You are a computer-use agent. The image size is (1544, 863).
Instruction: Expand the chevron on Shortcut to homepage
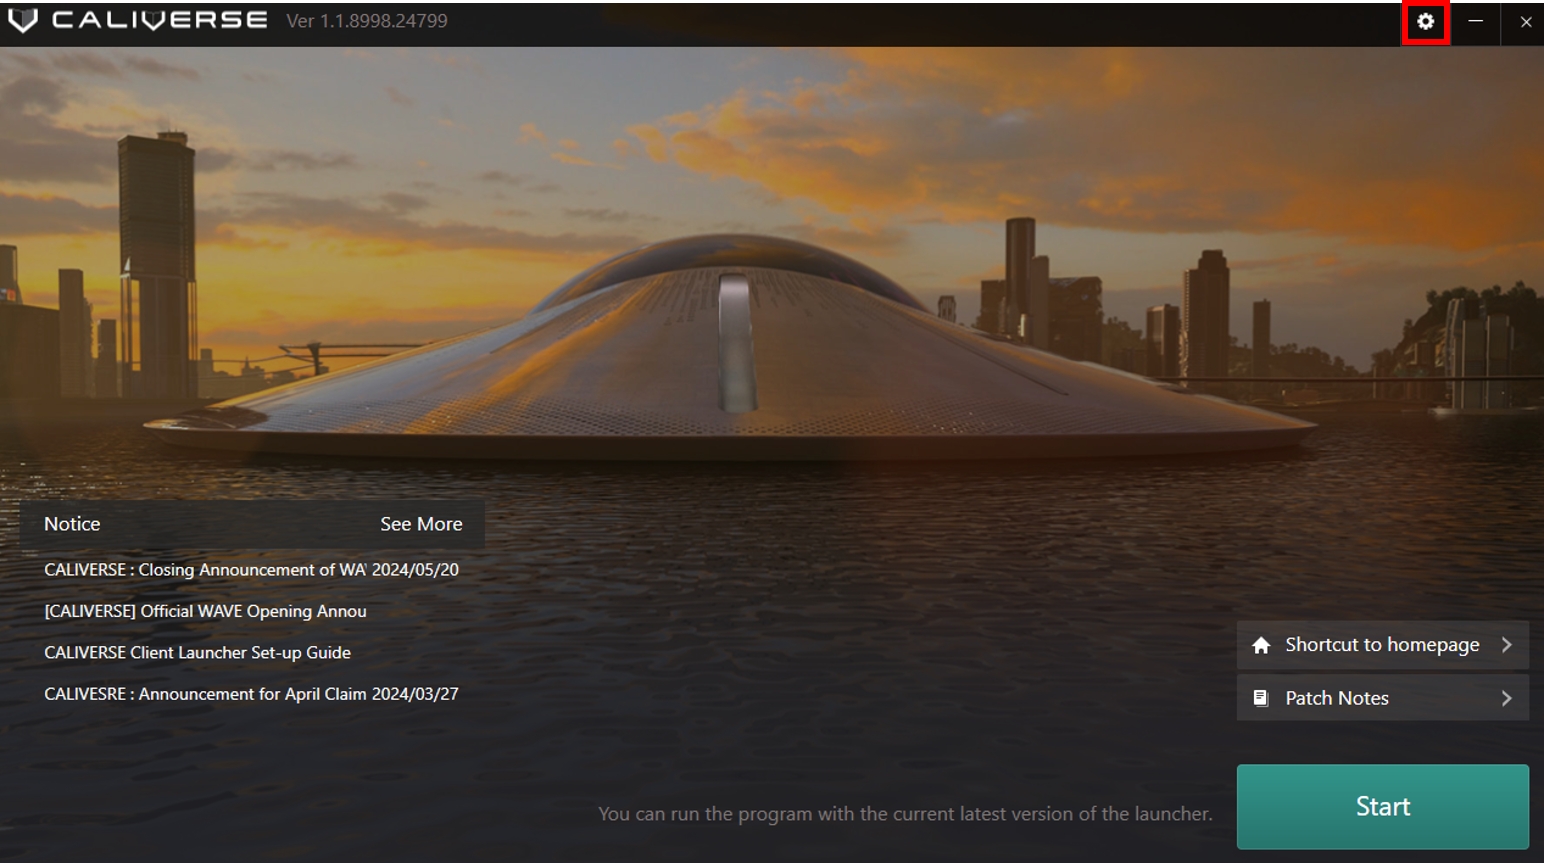[x=1506, y=645]
